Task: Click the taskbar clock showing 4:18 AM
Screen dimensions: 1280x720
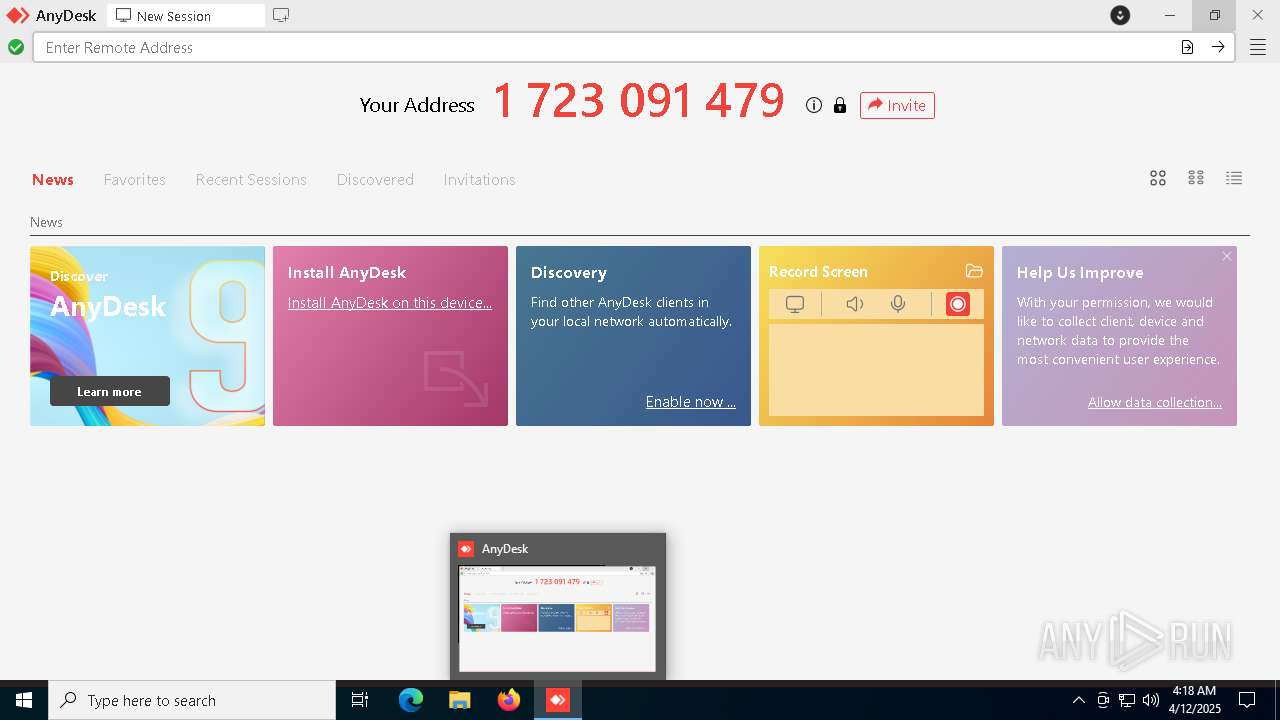Action: (x=1194, y=700)
